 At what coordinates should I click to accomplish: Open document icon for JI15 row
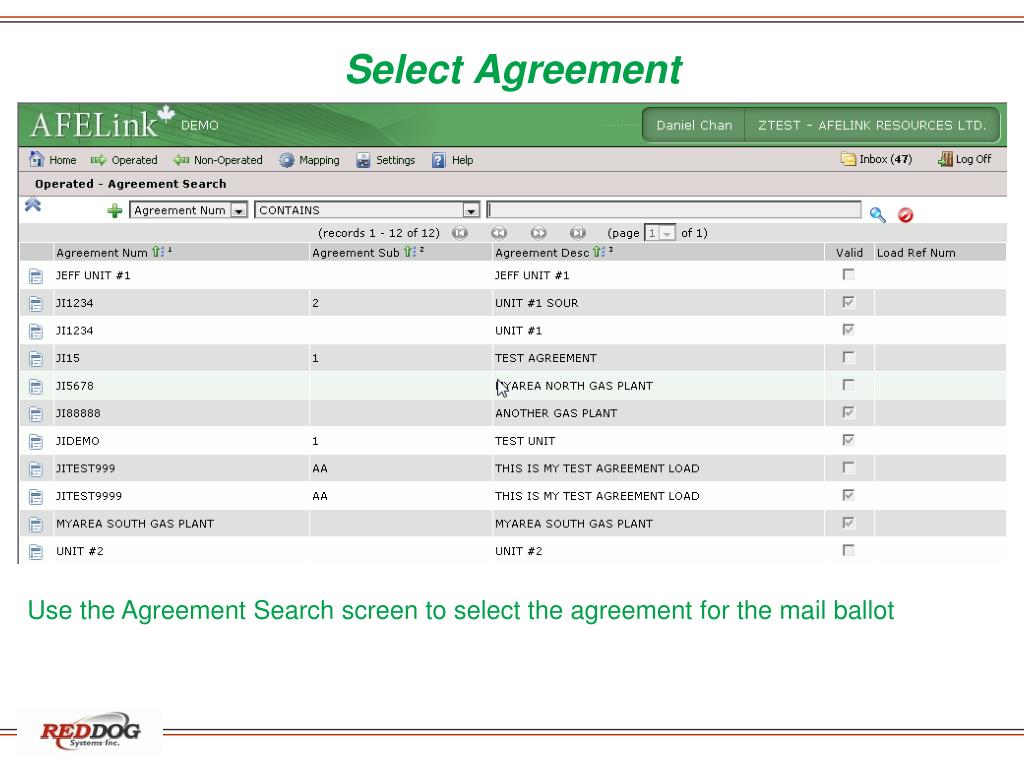tap(36, 359)
